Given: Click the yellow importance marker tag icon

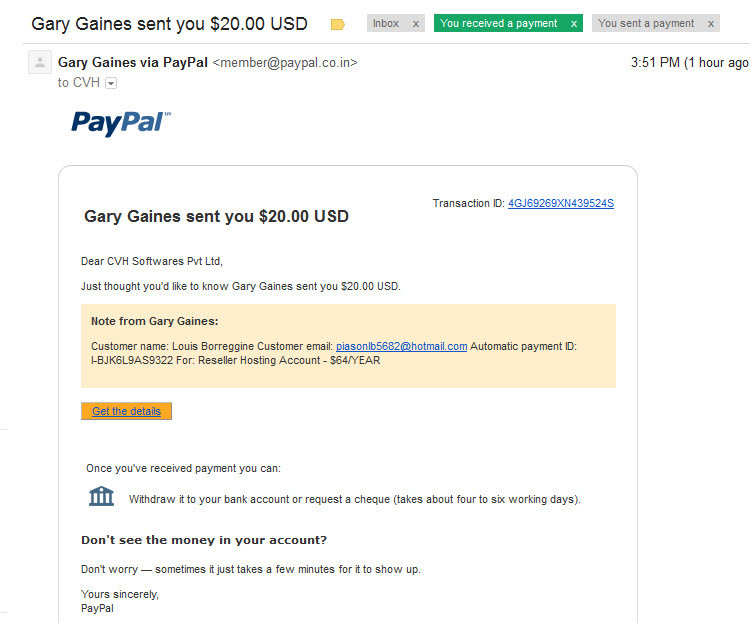Looking at the screenshot, I should coord(338,24).
